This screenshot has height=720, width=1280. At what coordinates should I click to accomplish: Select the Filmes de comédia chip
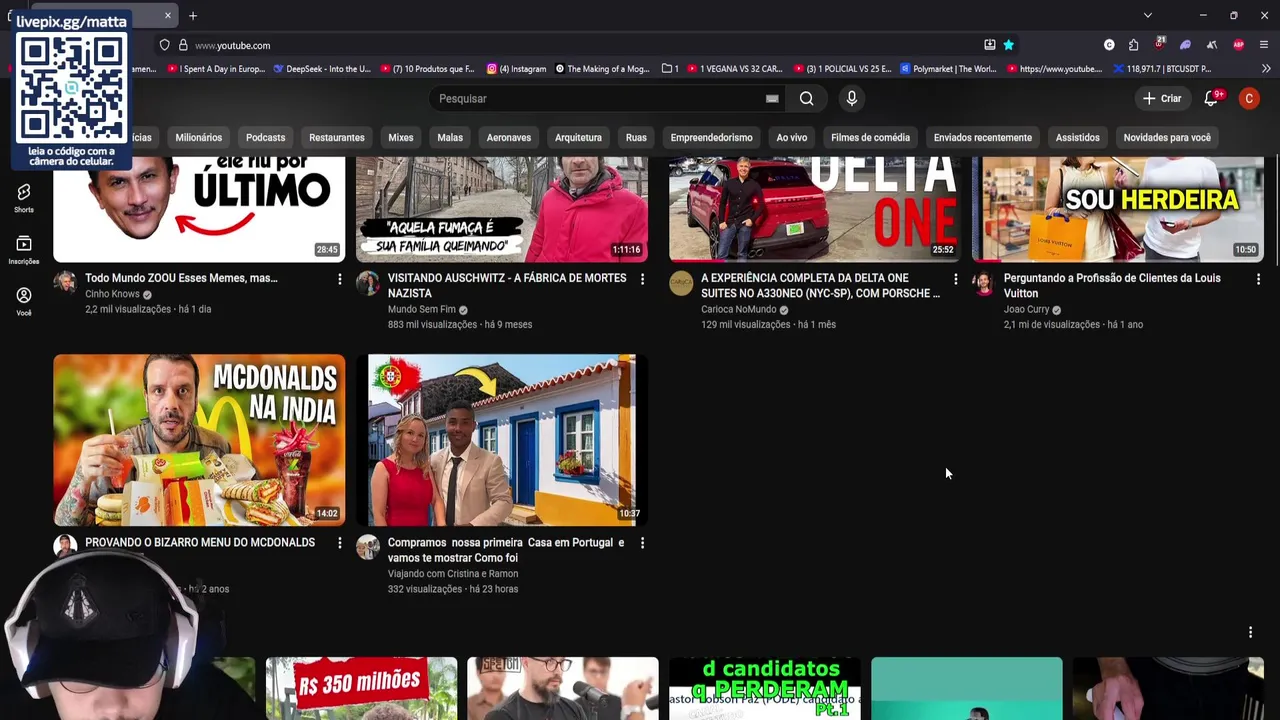pos(871,137)
